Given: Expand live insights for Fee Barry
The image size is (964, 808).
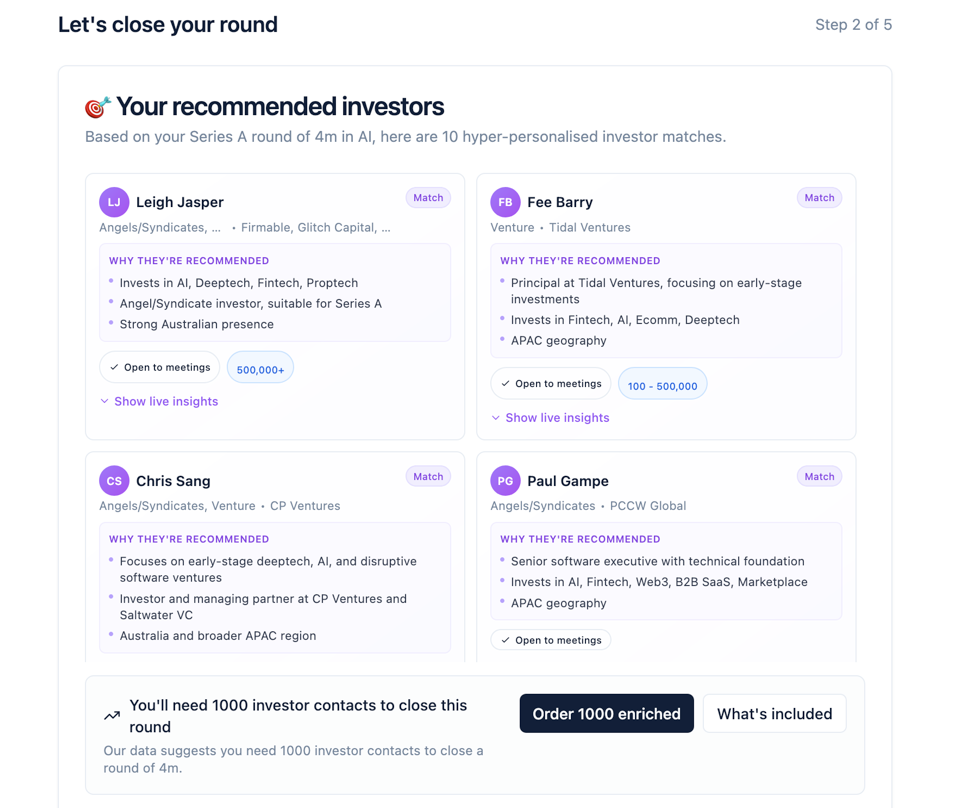Looking at the screenshot, I should click(x=550, y=418).
